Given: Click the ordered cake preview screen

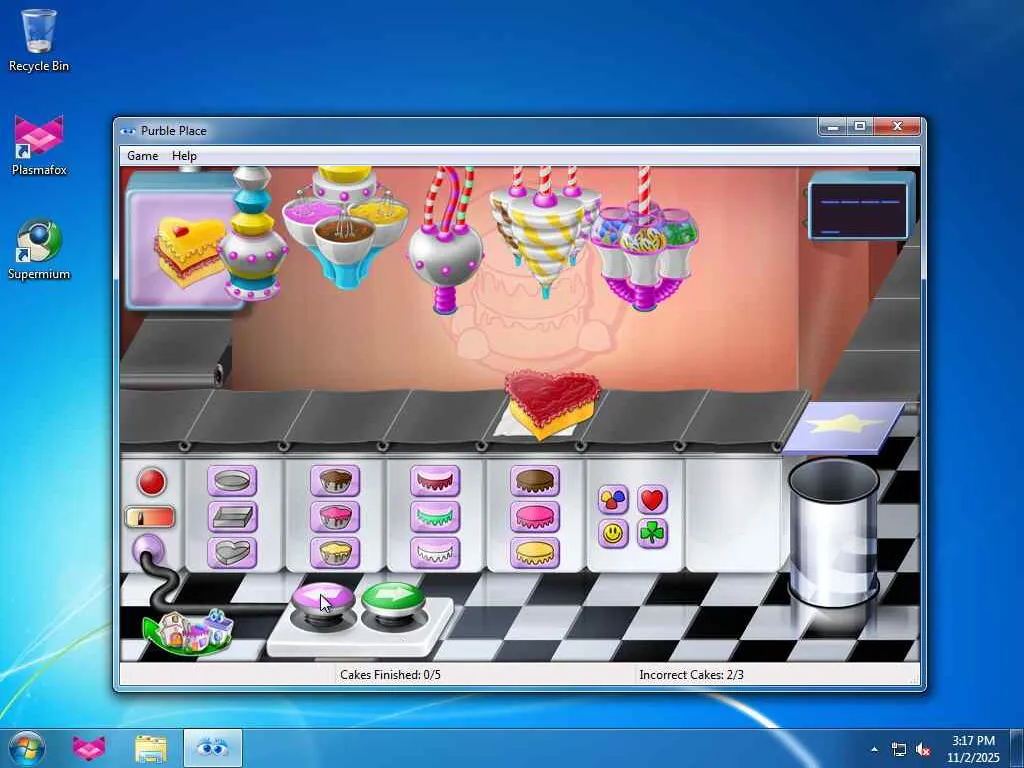Looking at the screenshot, I should pyautogui.click(x=183, y=248).
